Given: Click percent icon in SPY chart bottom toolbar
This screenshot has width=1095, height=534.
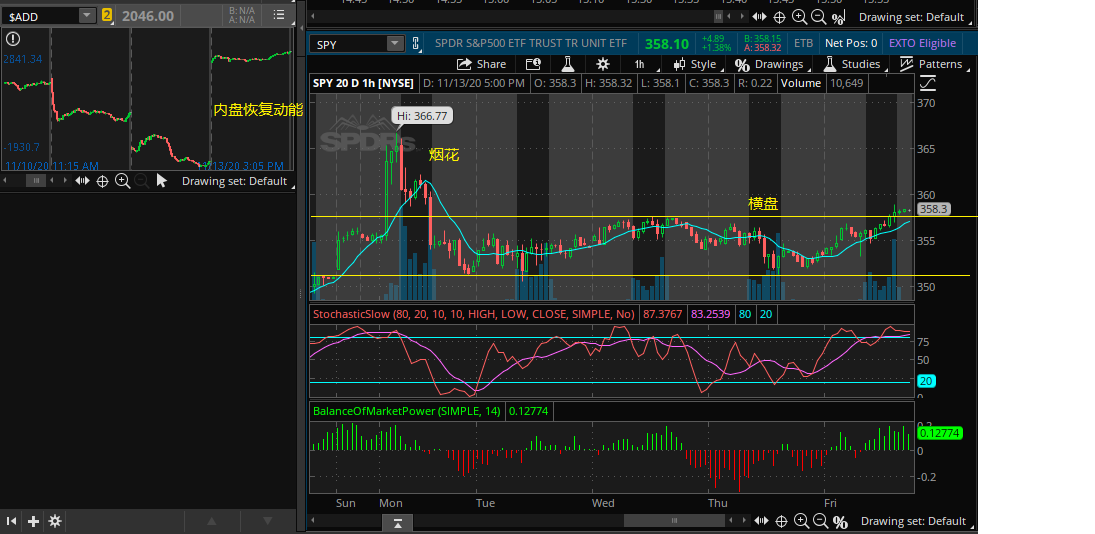Looking at the screenshot, I should (840, 521).
